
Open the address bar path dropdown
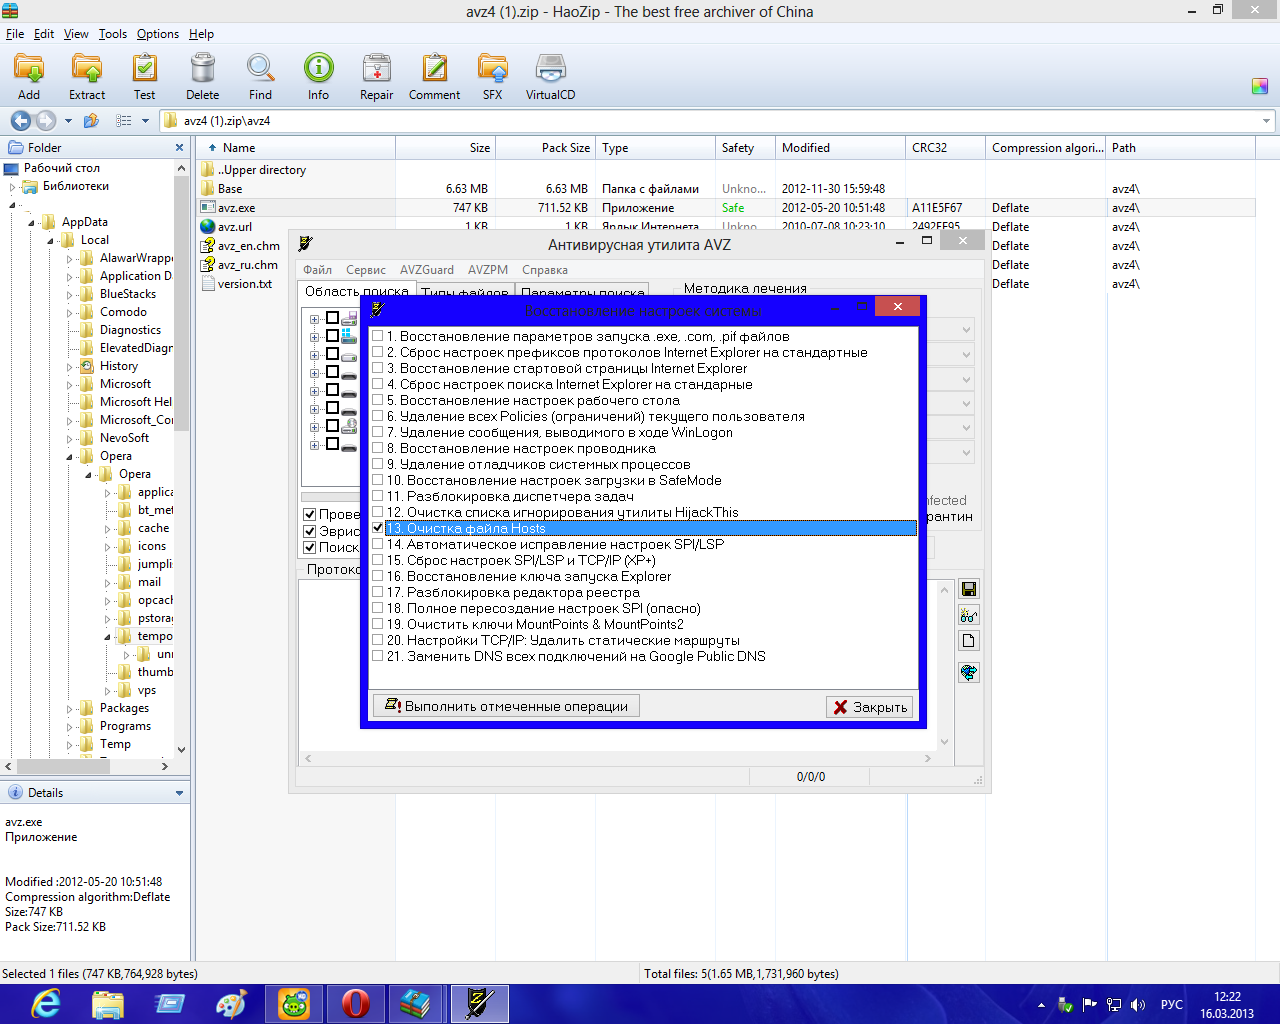click(x=1266, y=121)
